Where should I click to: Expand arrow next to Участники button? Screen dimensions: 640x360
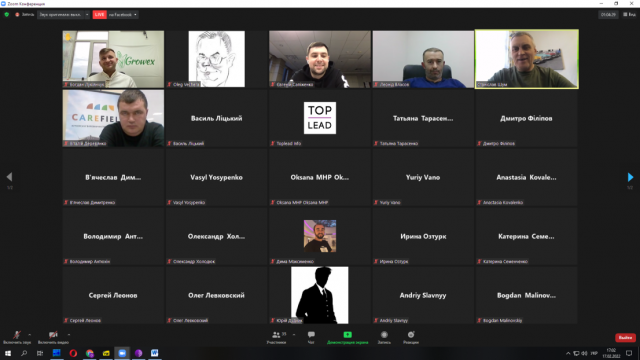(x=294, y=335)
